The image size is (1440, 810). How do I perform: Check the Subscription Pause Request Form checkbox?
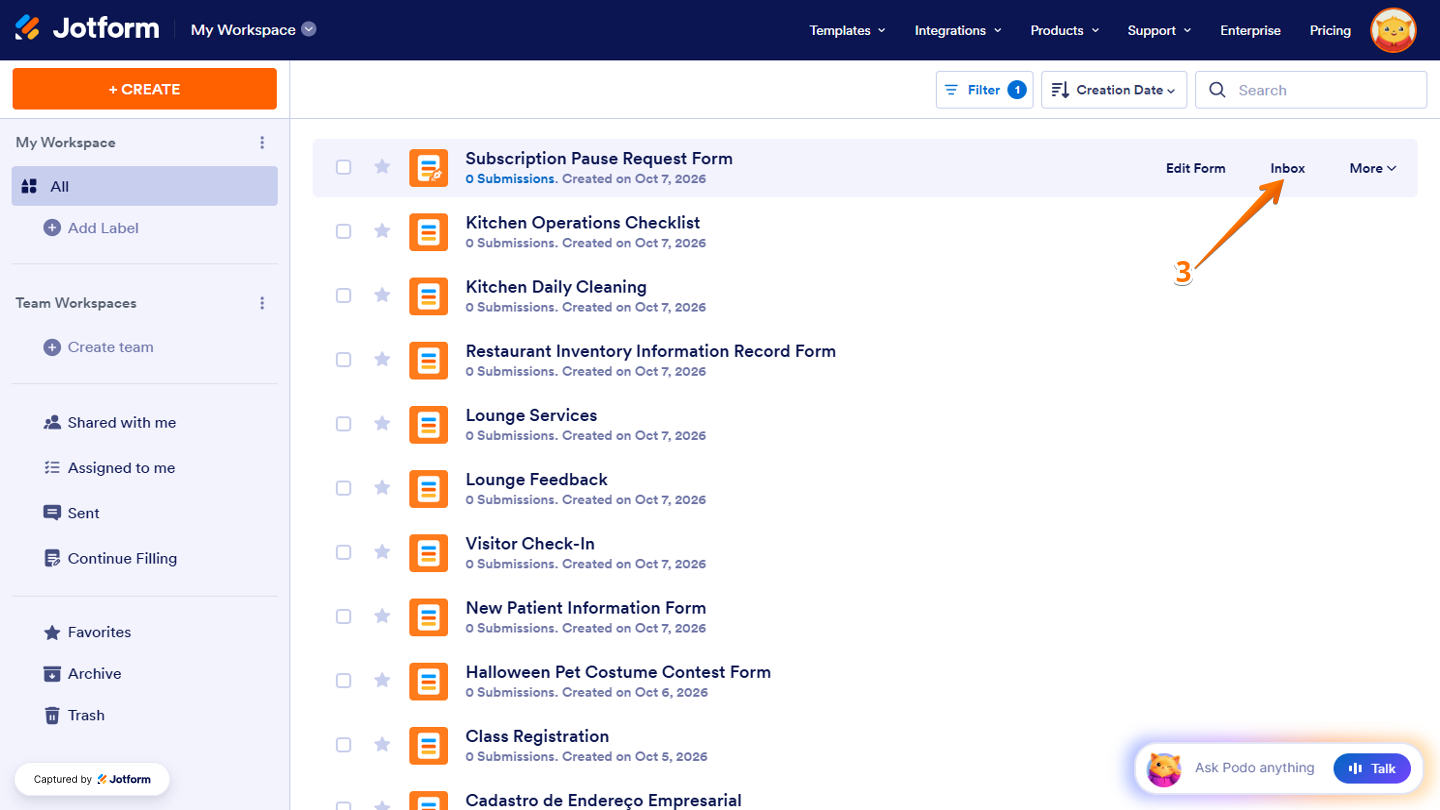coord(343,167)
